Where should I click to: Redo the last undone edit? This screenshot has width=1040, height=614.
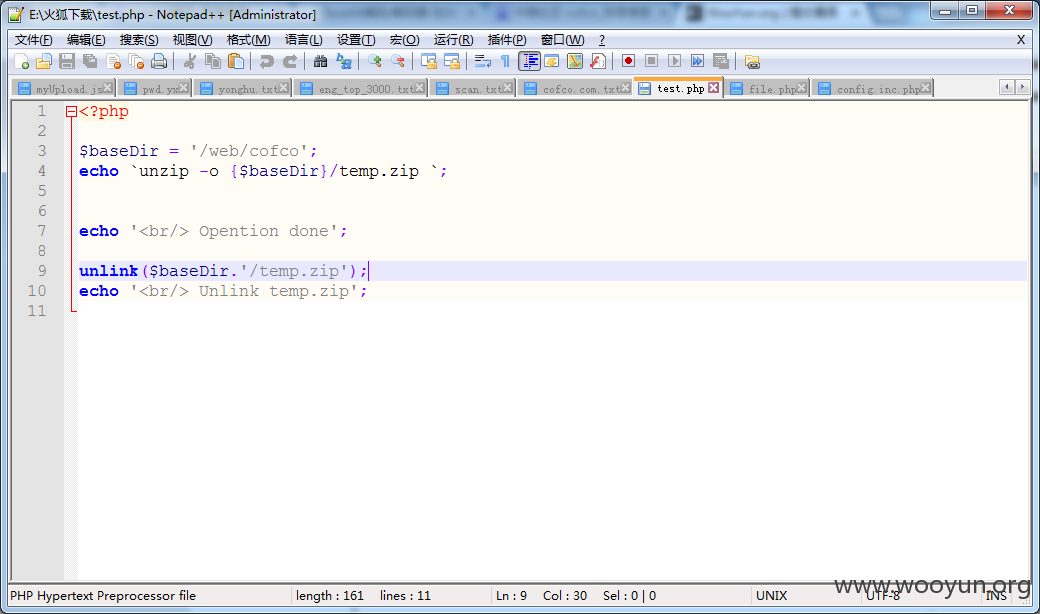click(290, 62)
